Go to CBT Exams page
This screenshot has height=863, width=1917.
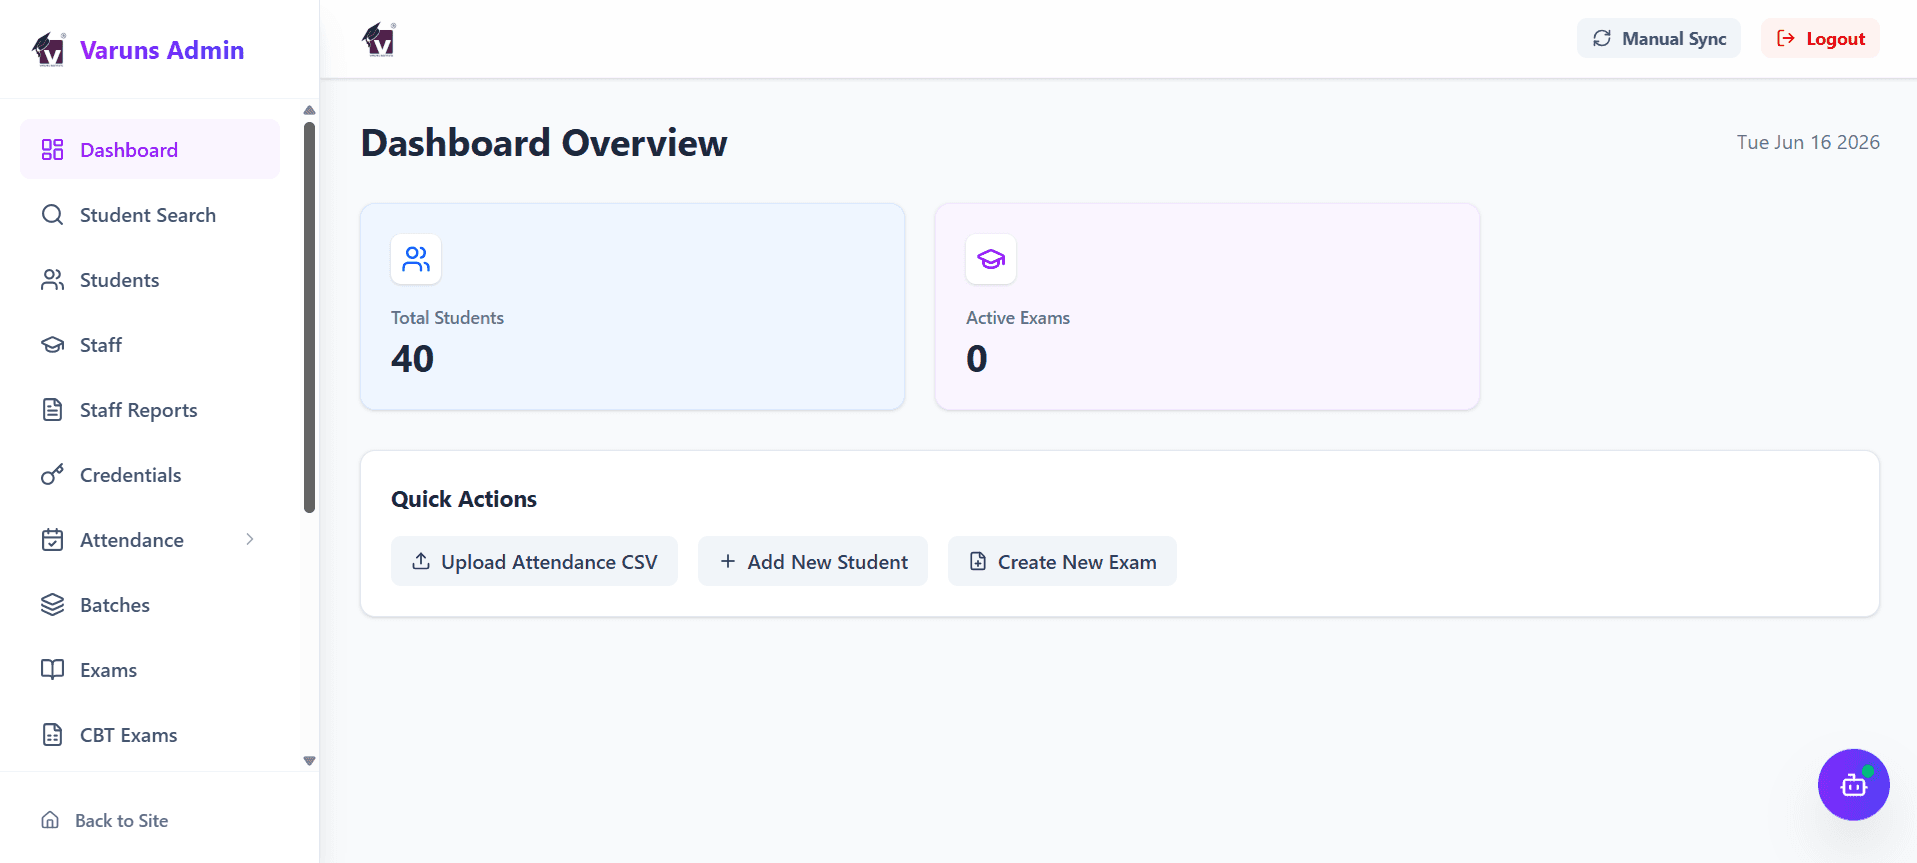point(150,735)
